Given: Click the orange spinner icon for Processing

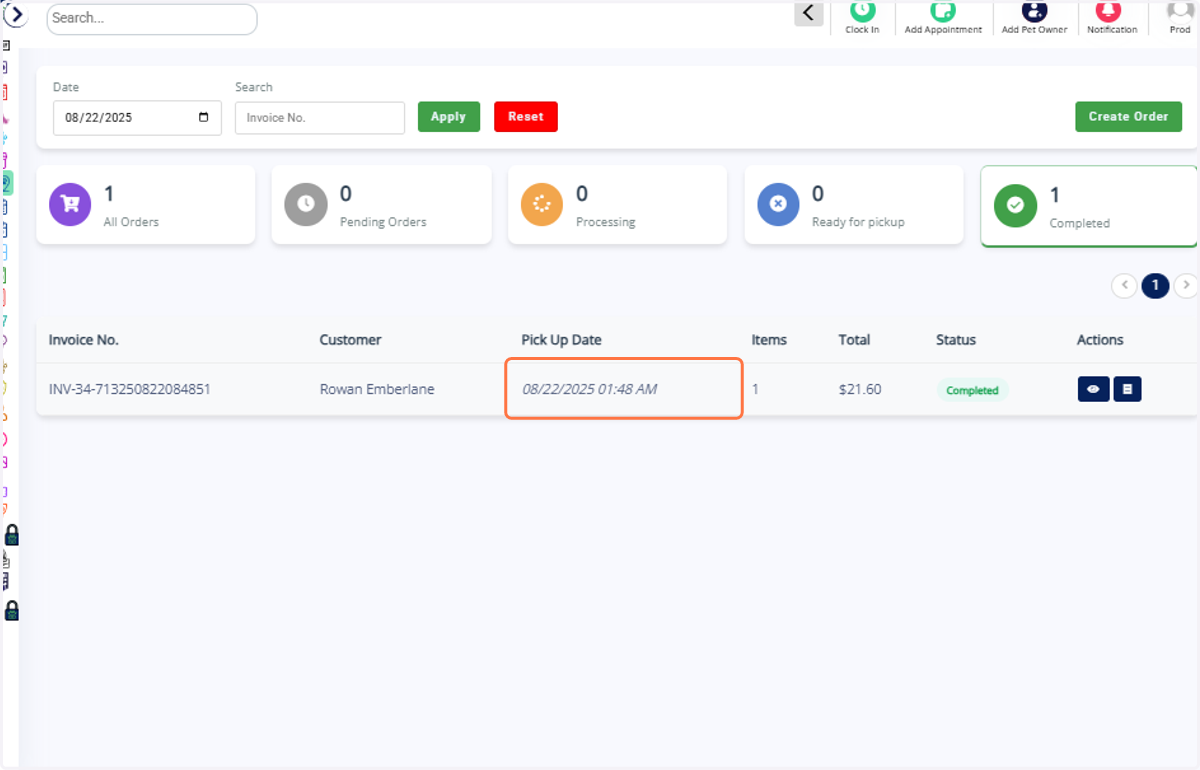Looking at the screenshot, I should 542,204.
